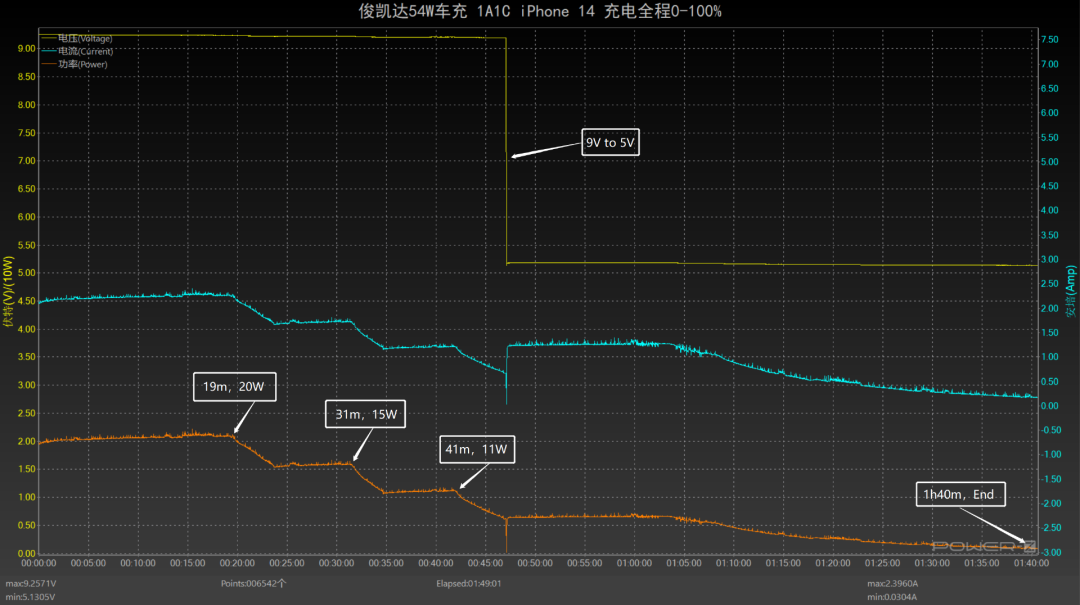Click the 5.00 tick on the Amp axis
1080x605 pixels.
point(1050,161)
